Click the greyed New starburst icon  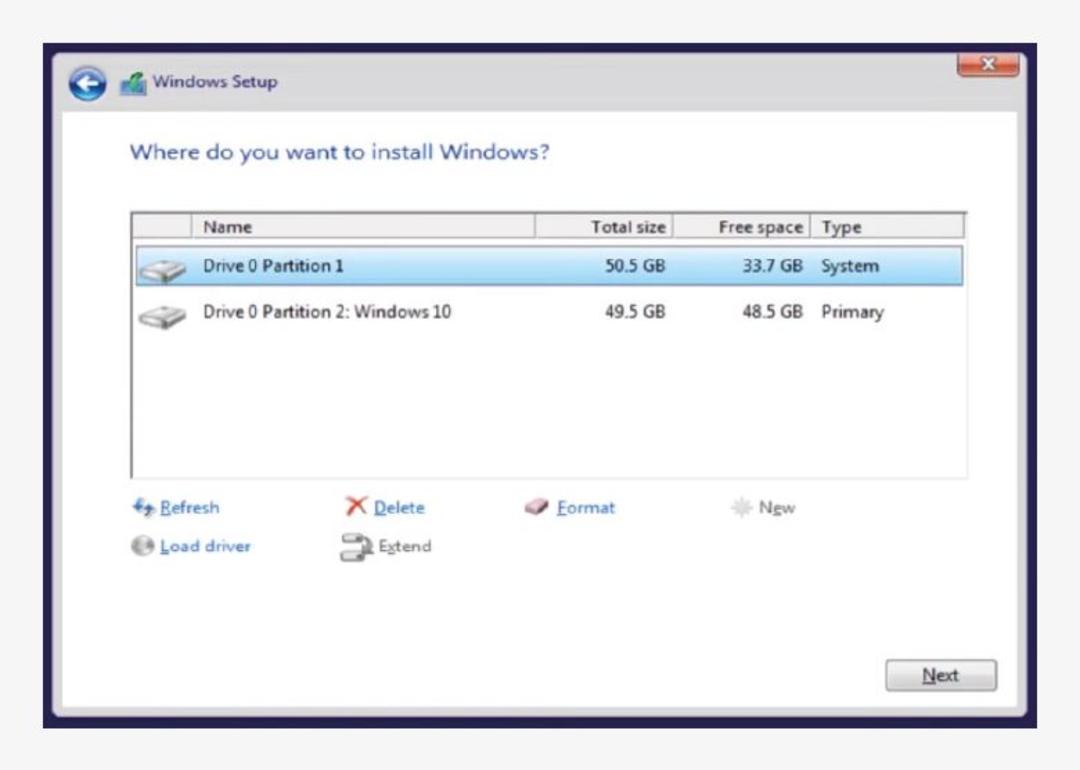[741, 508]
